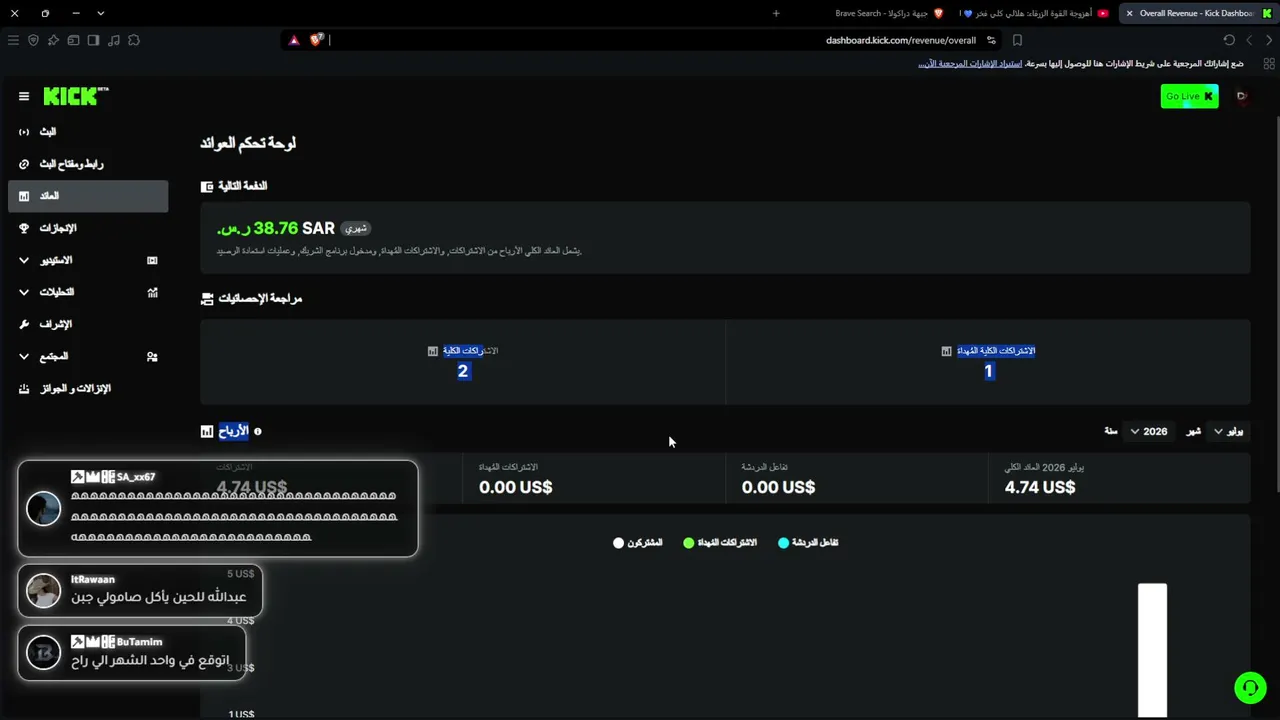Screen dimensions: 1280x720
Task: Close the Overall Revenue tab
Action: pos(1130,13)
